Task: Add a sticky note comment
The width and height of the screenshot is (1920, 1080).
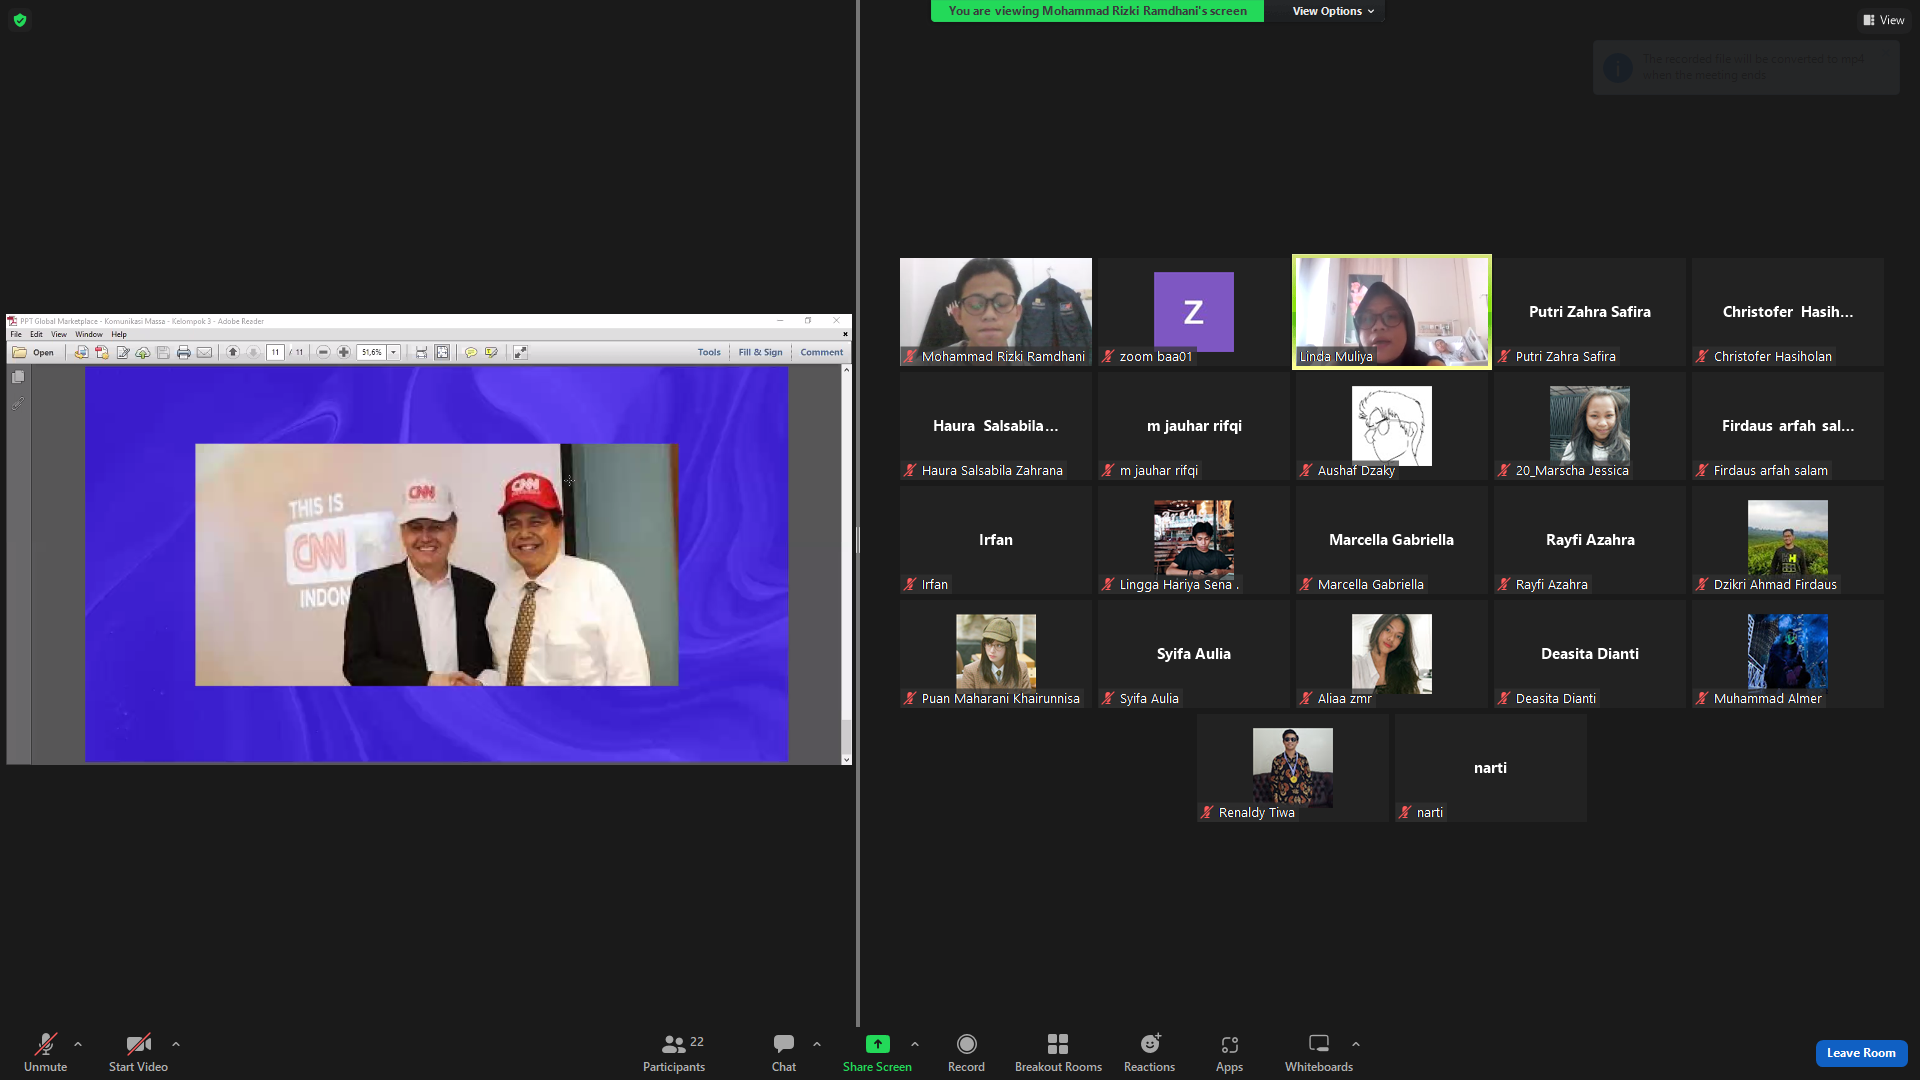Action: pyautogui.click(x=471, y=352)
